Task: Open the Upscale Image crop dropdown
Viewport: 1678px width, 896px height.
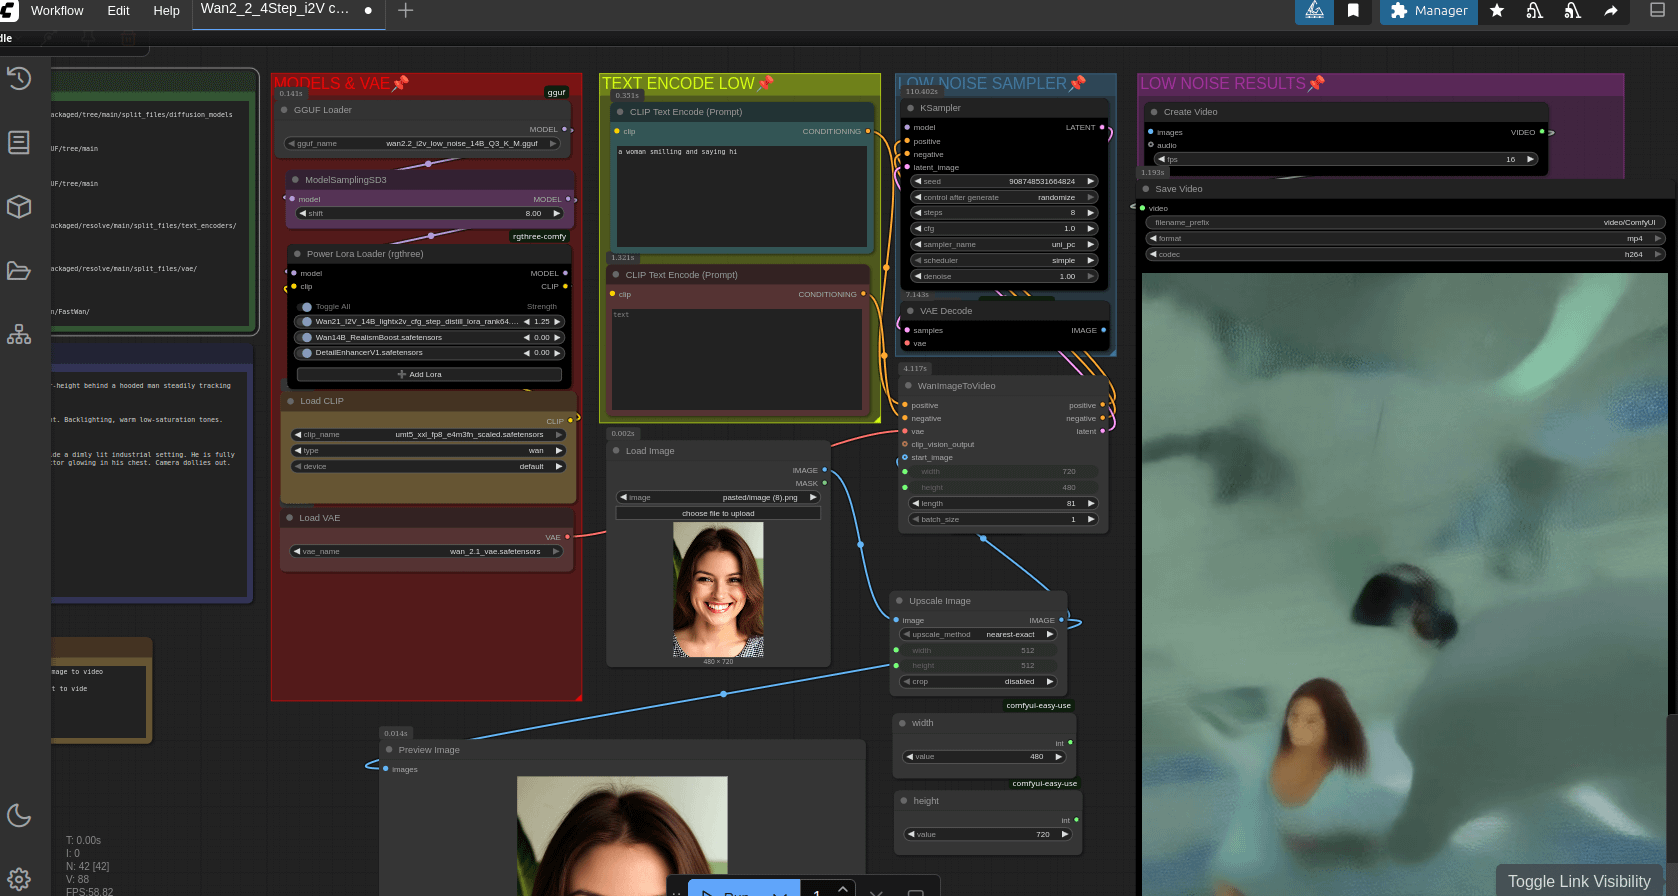Action: 979,682
